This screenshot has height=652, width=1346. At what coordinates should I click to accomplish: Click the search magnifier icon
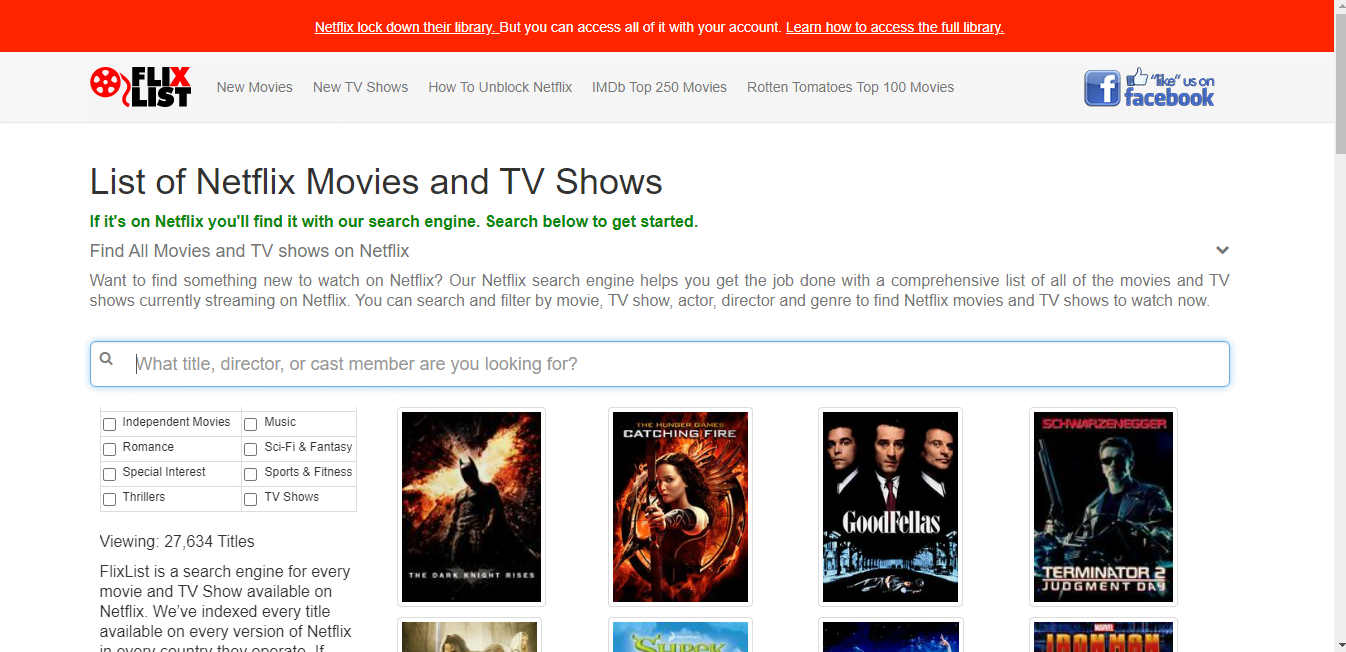(107, 360)
